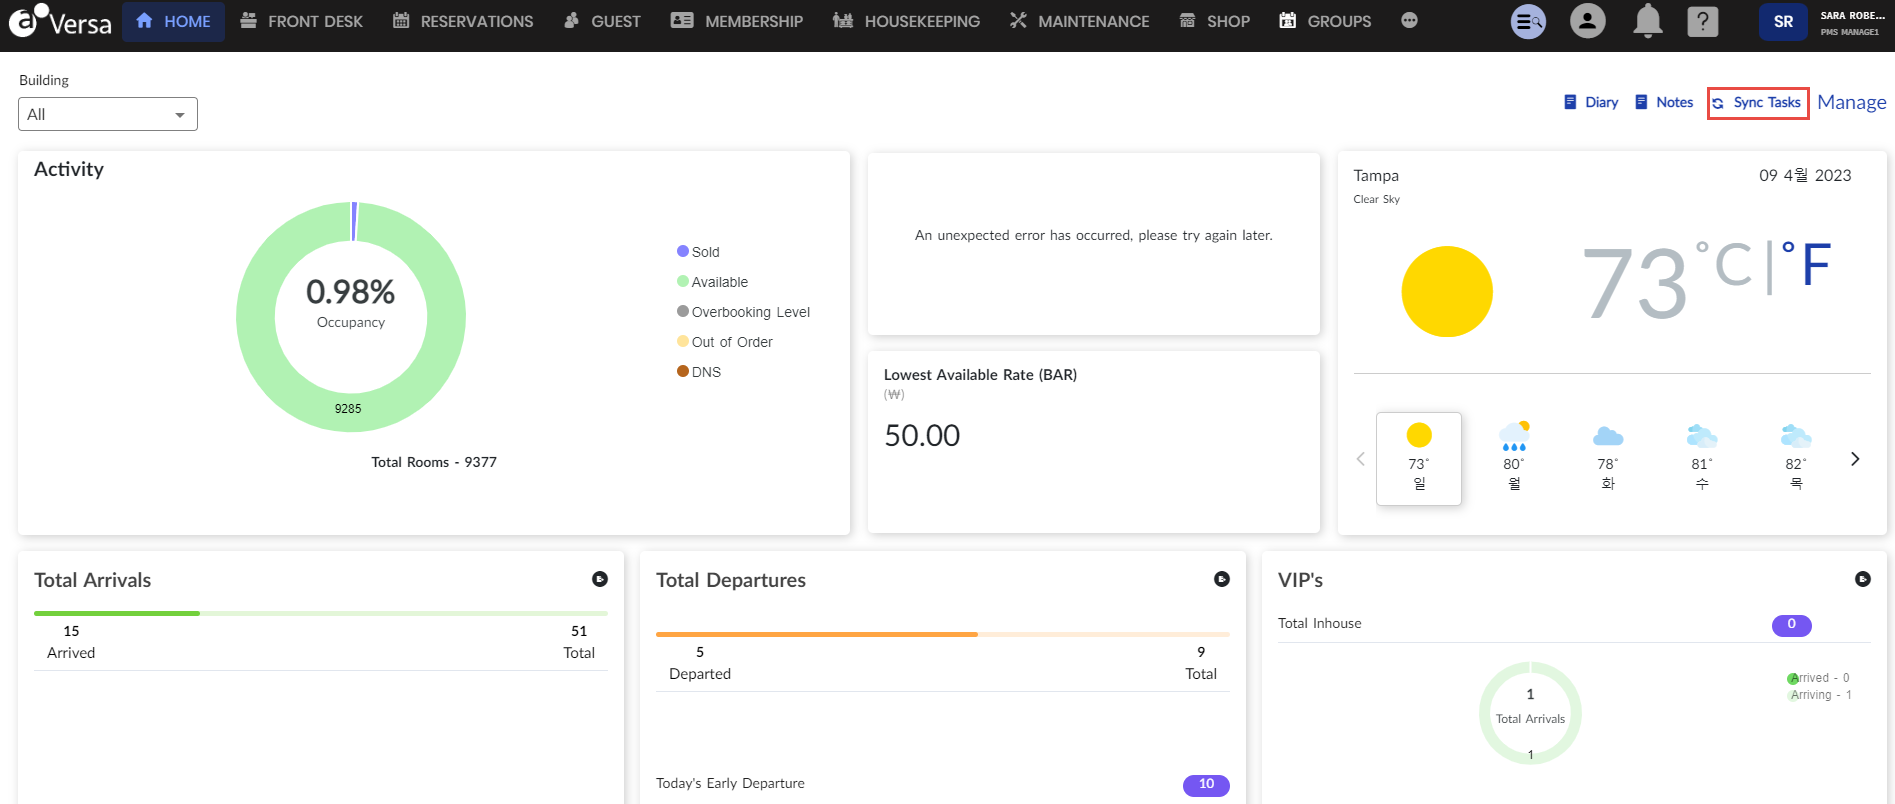Viewport: 1895px width, 804px height.
Task: Click the Total Arrivals progress bar
Action: click(x=320, y=613)
